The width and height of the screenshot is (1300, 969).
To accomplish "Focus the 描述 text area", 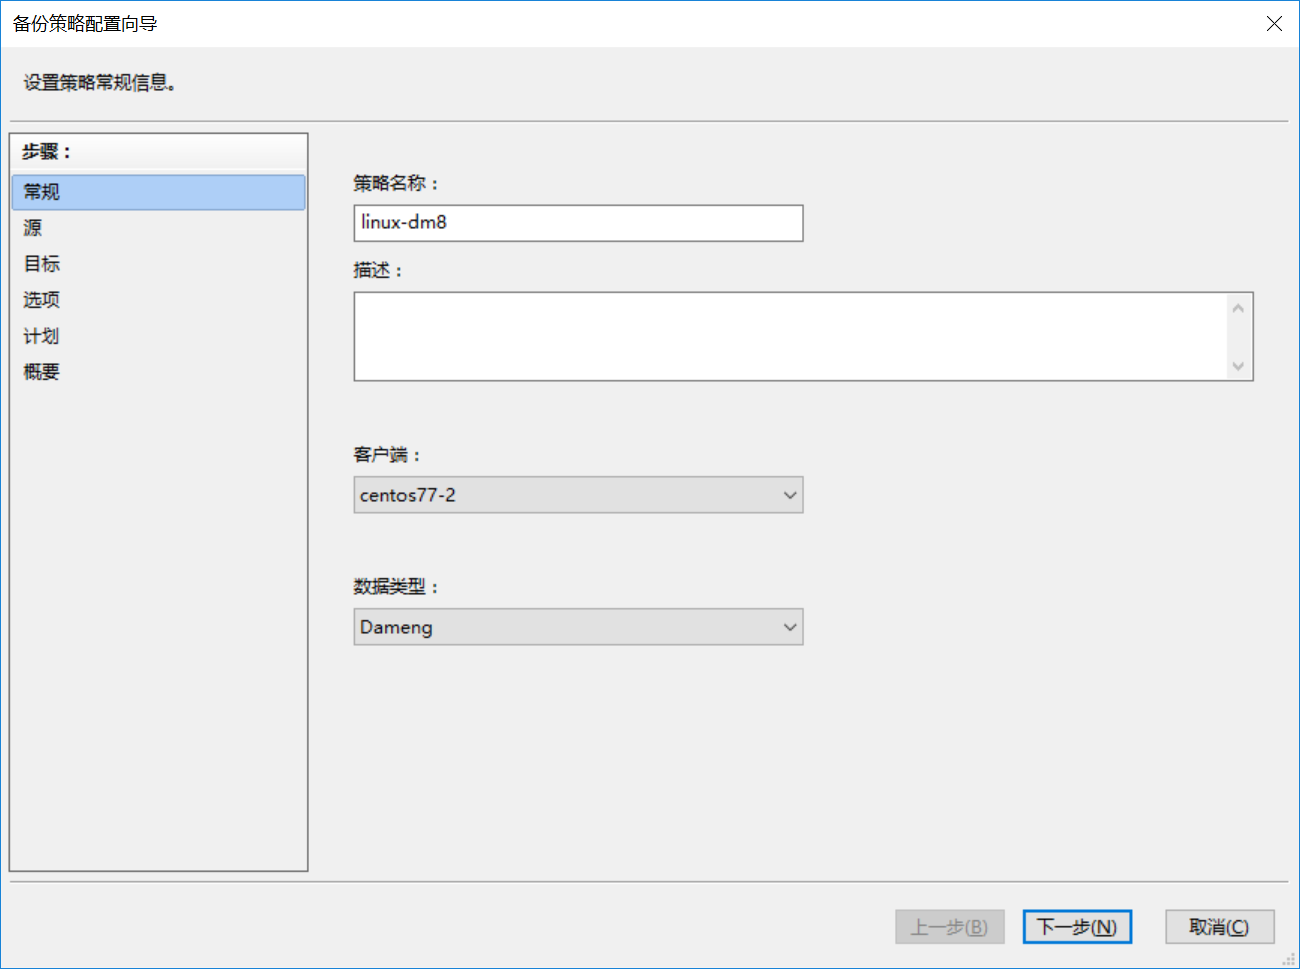I will pyautogui.click(x=790, y=336).
